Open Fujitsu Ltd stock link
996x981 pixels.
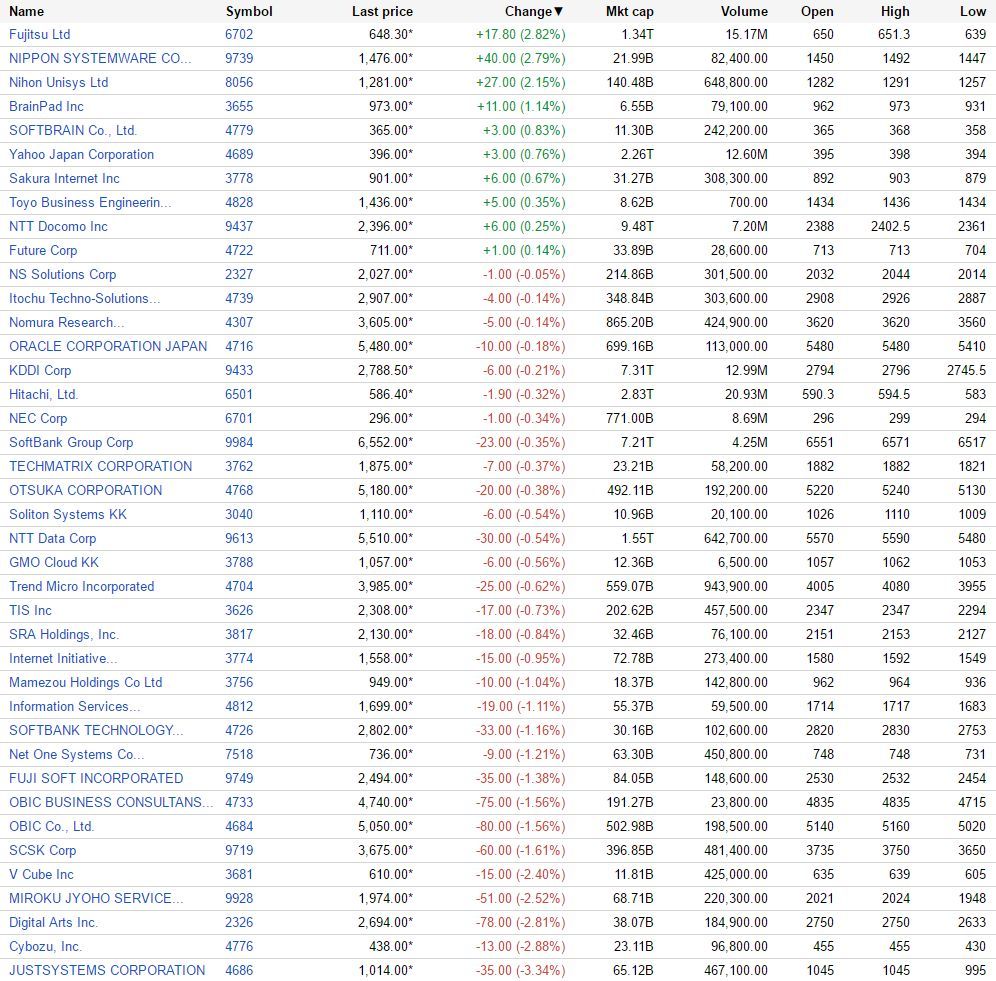click(x=39, y=34)
